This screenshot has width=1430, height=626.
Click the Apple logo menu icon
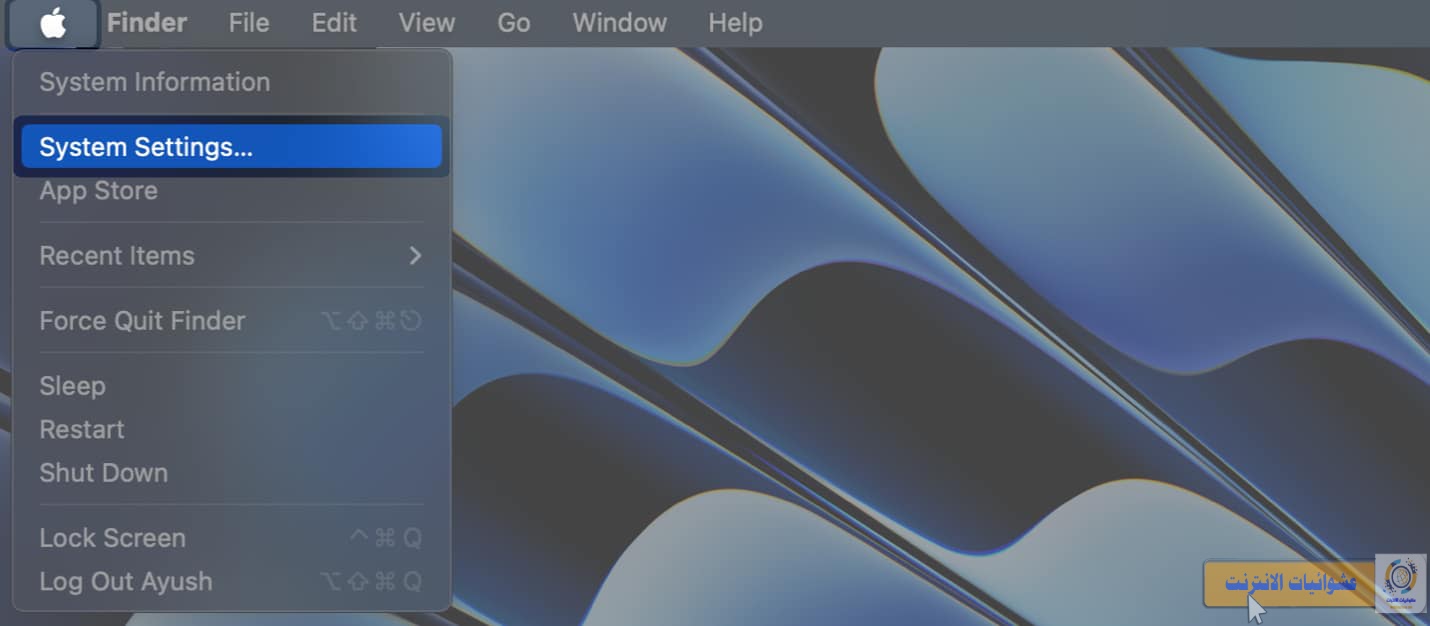(x=53, y=22)
